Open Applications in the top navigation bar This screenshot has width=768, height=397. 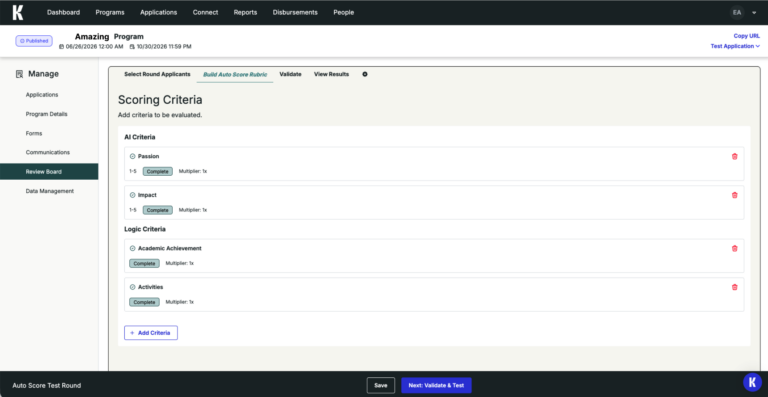click(159, 13)
